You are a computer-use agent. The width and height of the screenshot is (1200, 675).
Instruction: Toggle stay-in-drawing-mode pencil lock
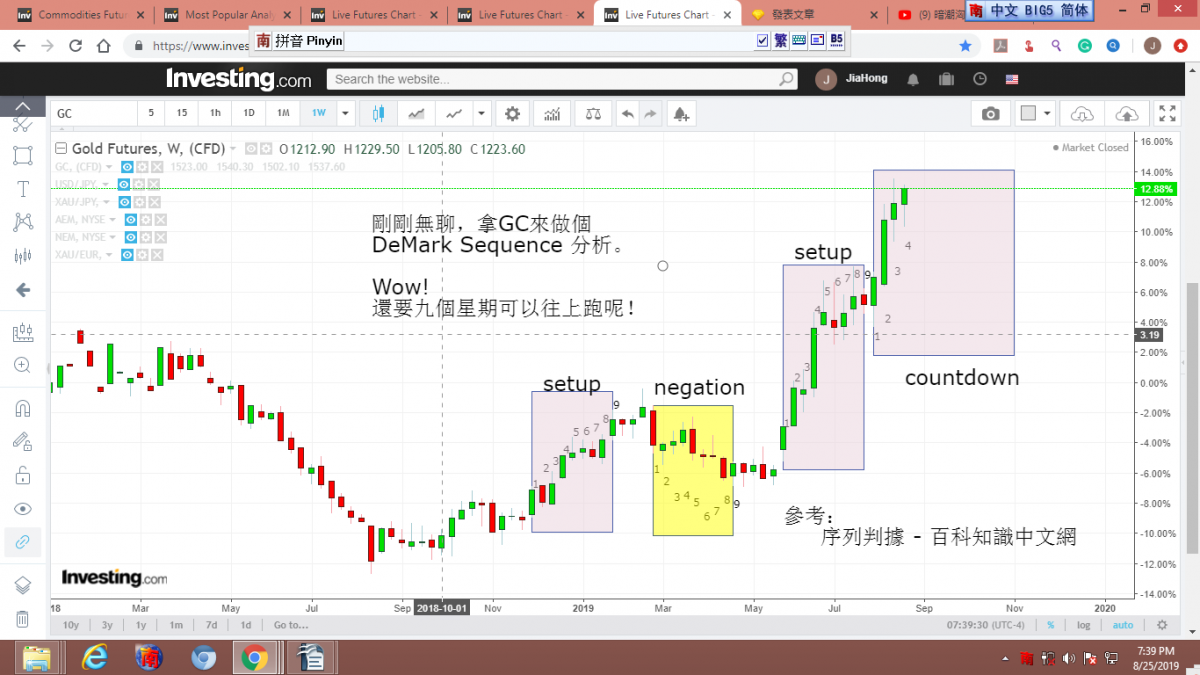click(22, 440)
